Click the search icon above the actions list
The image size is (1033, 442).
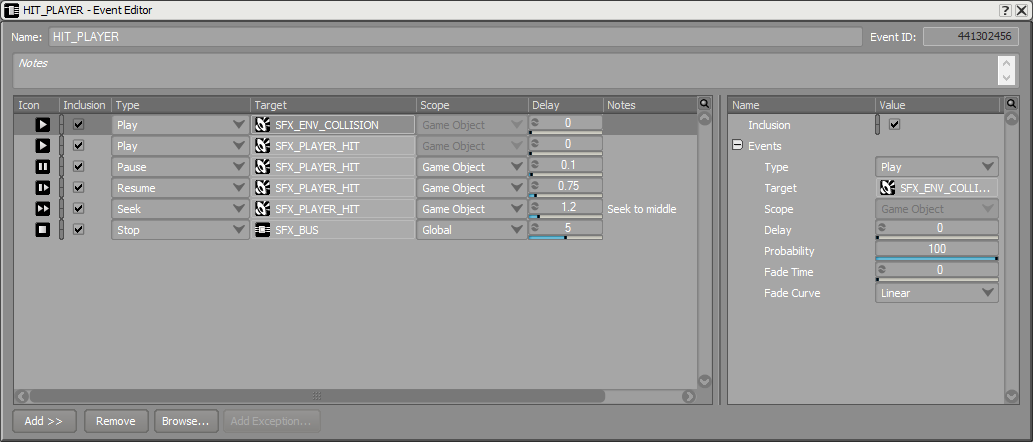tap(704, 104)
